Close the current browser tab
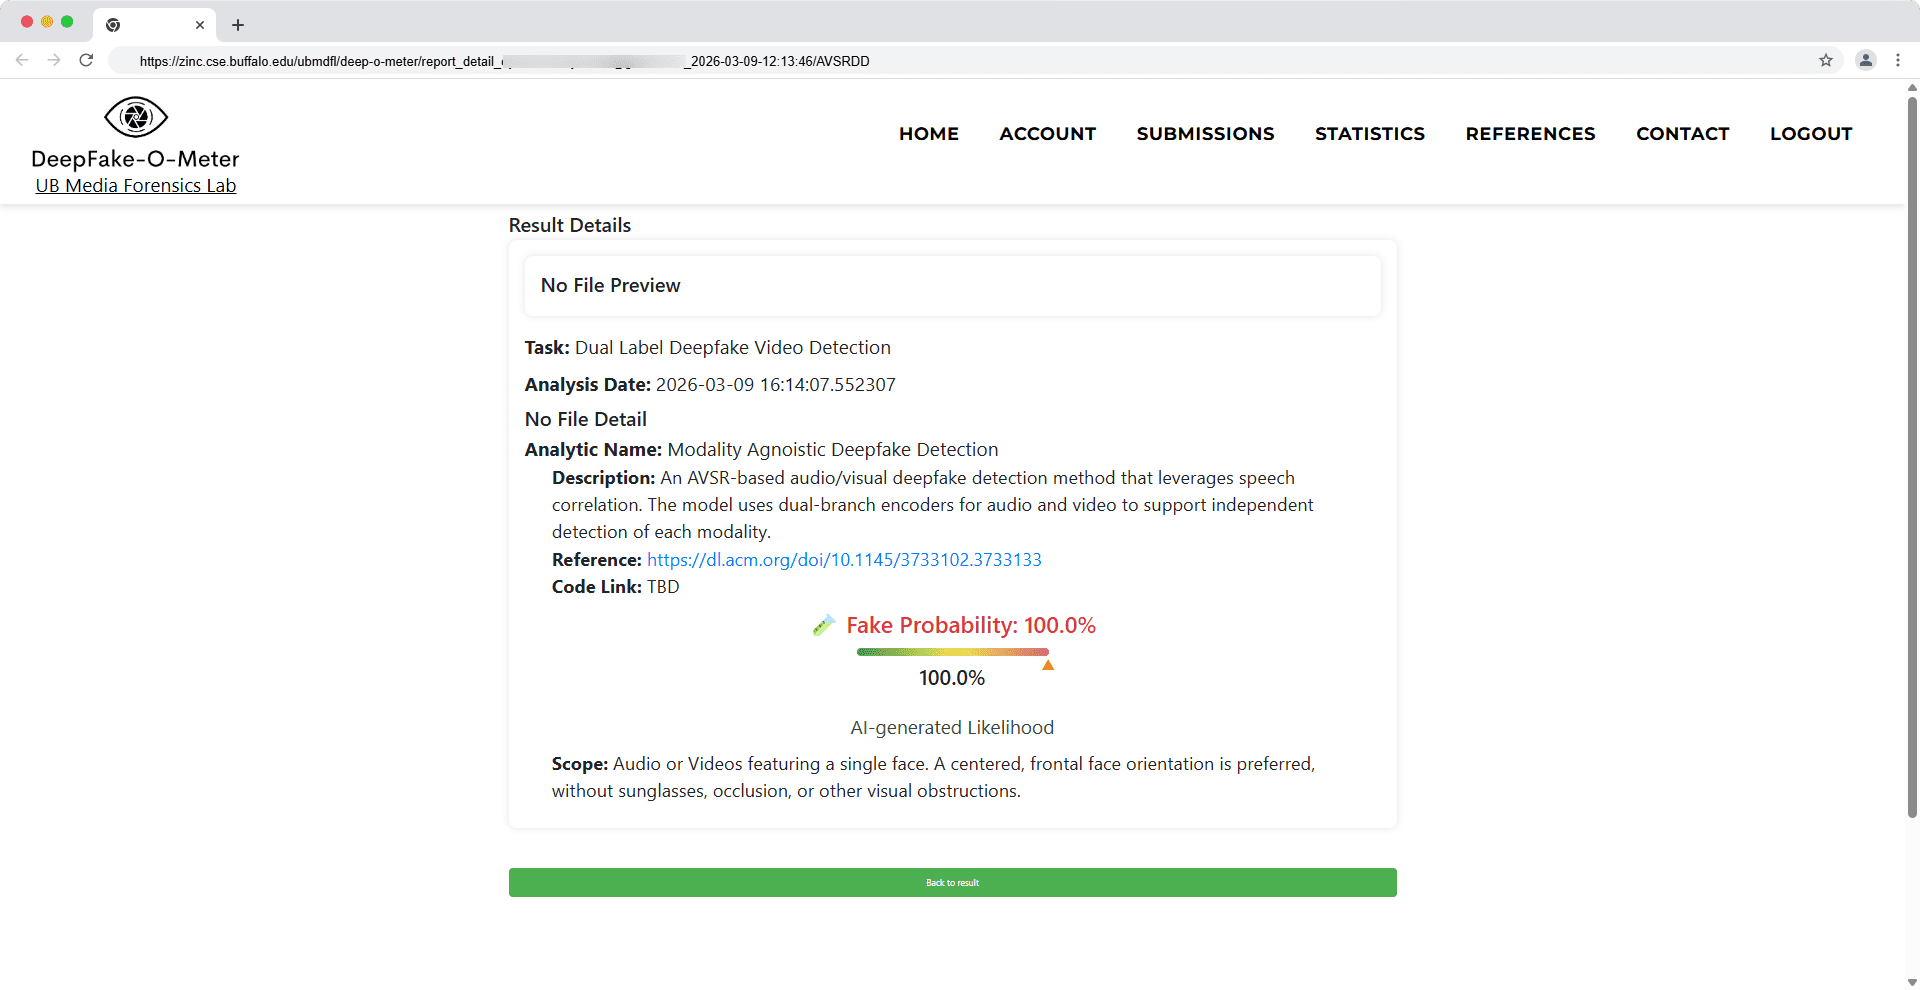The image size is (1920, 990). point(200,25)
